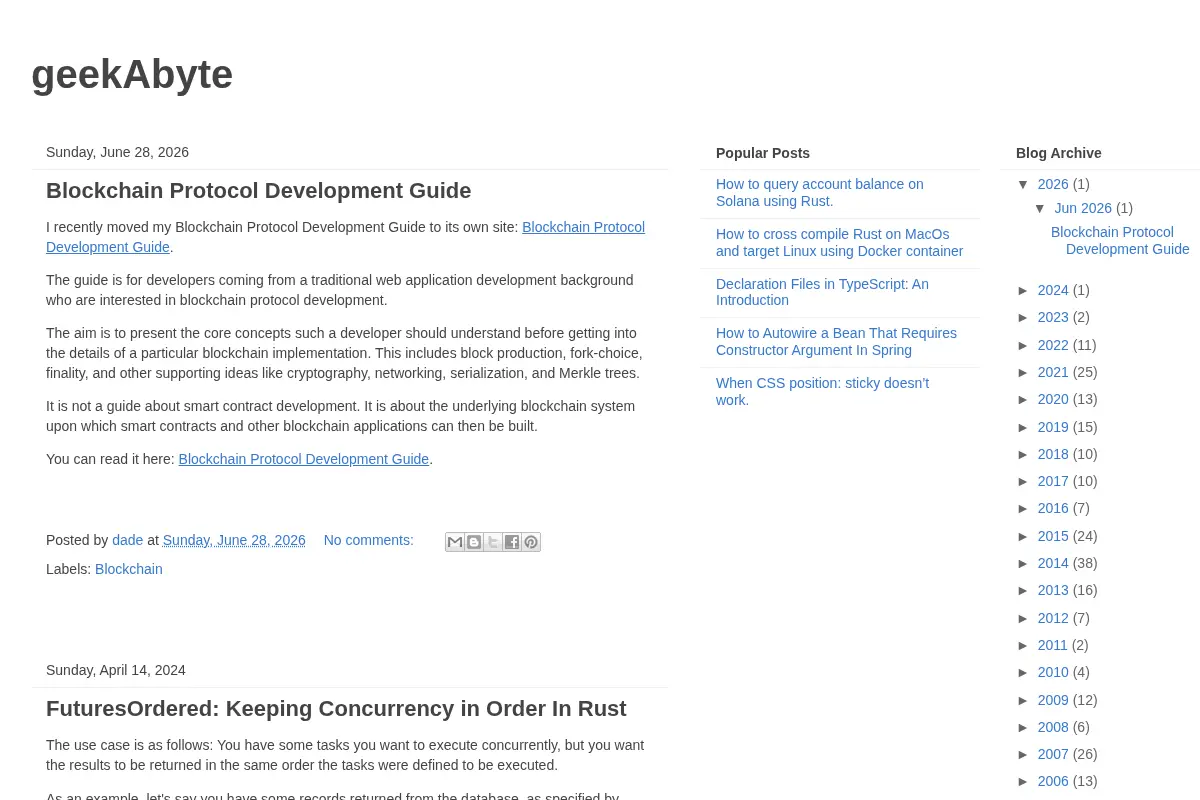Open Declaration Files in TypeScript post

[x=822, y=292]
